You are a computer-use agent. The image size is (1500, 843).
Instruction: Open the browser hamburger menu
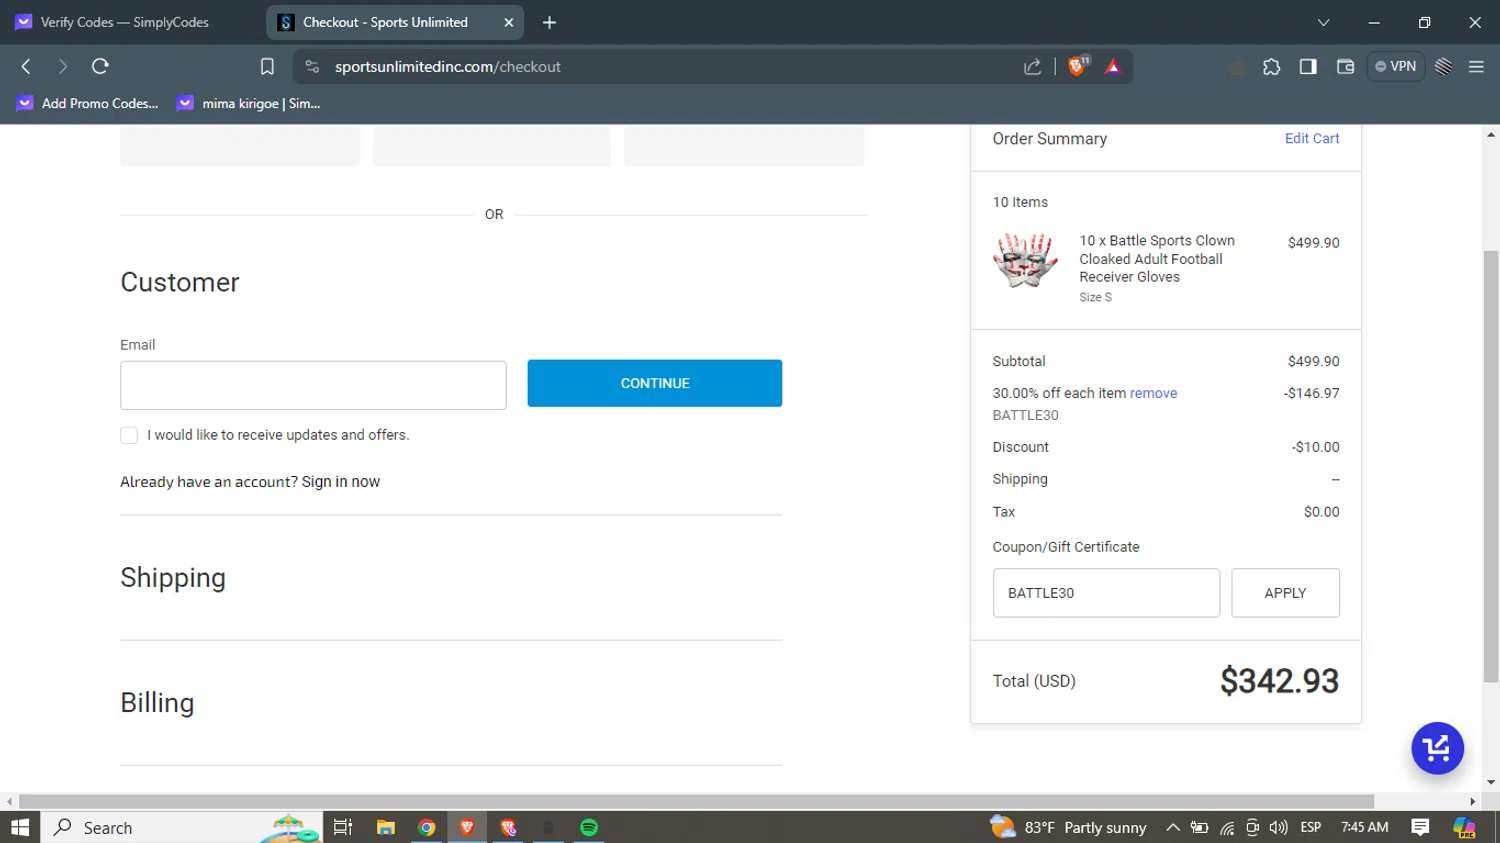pos(1476,67)
